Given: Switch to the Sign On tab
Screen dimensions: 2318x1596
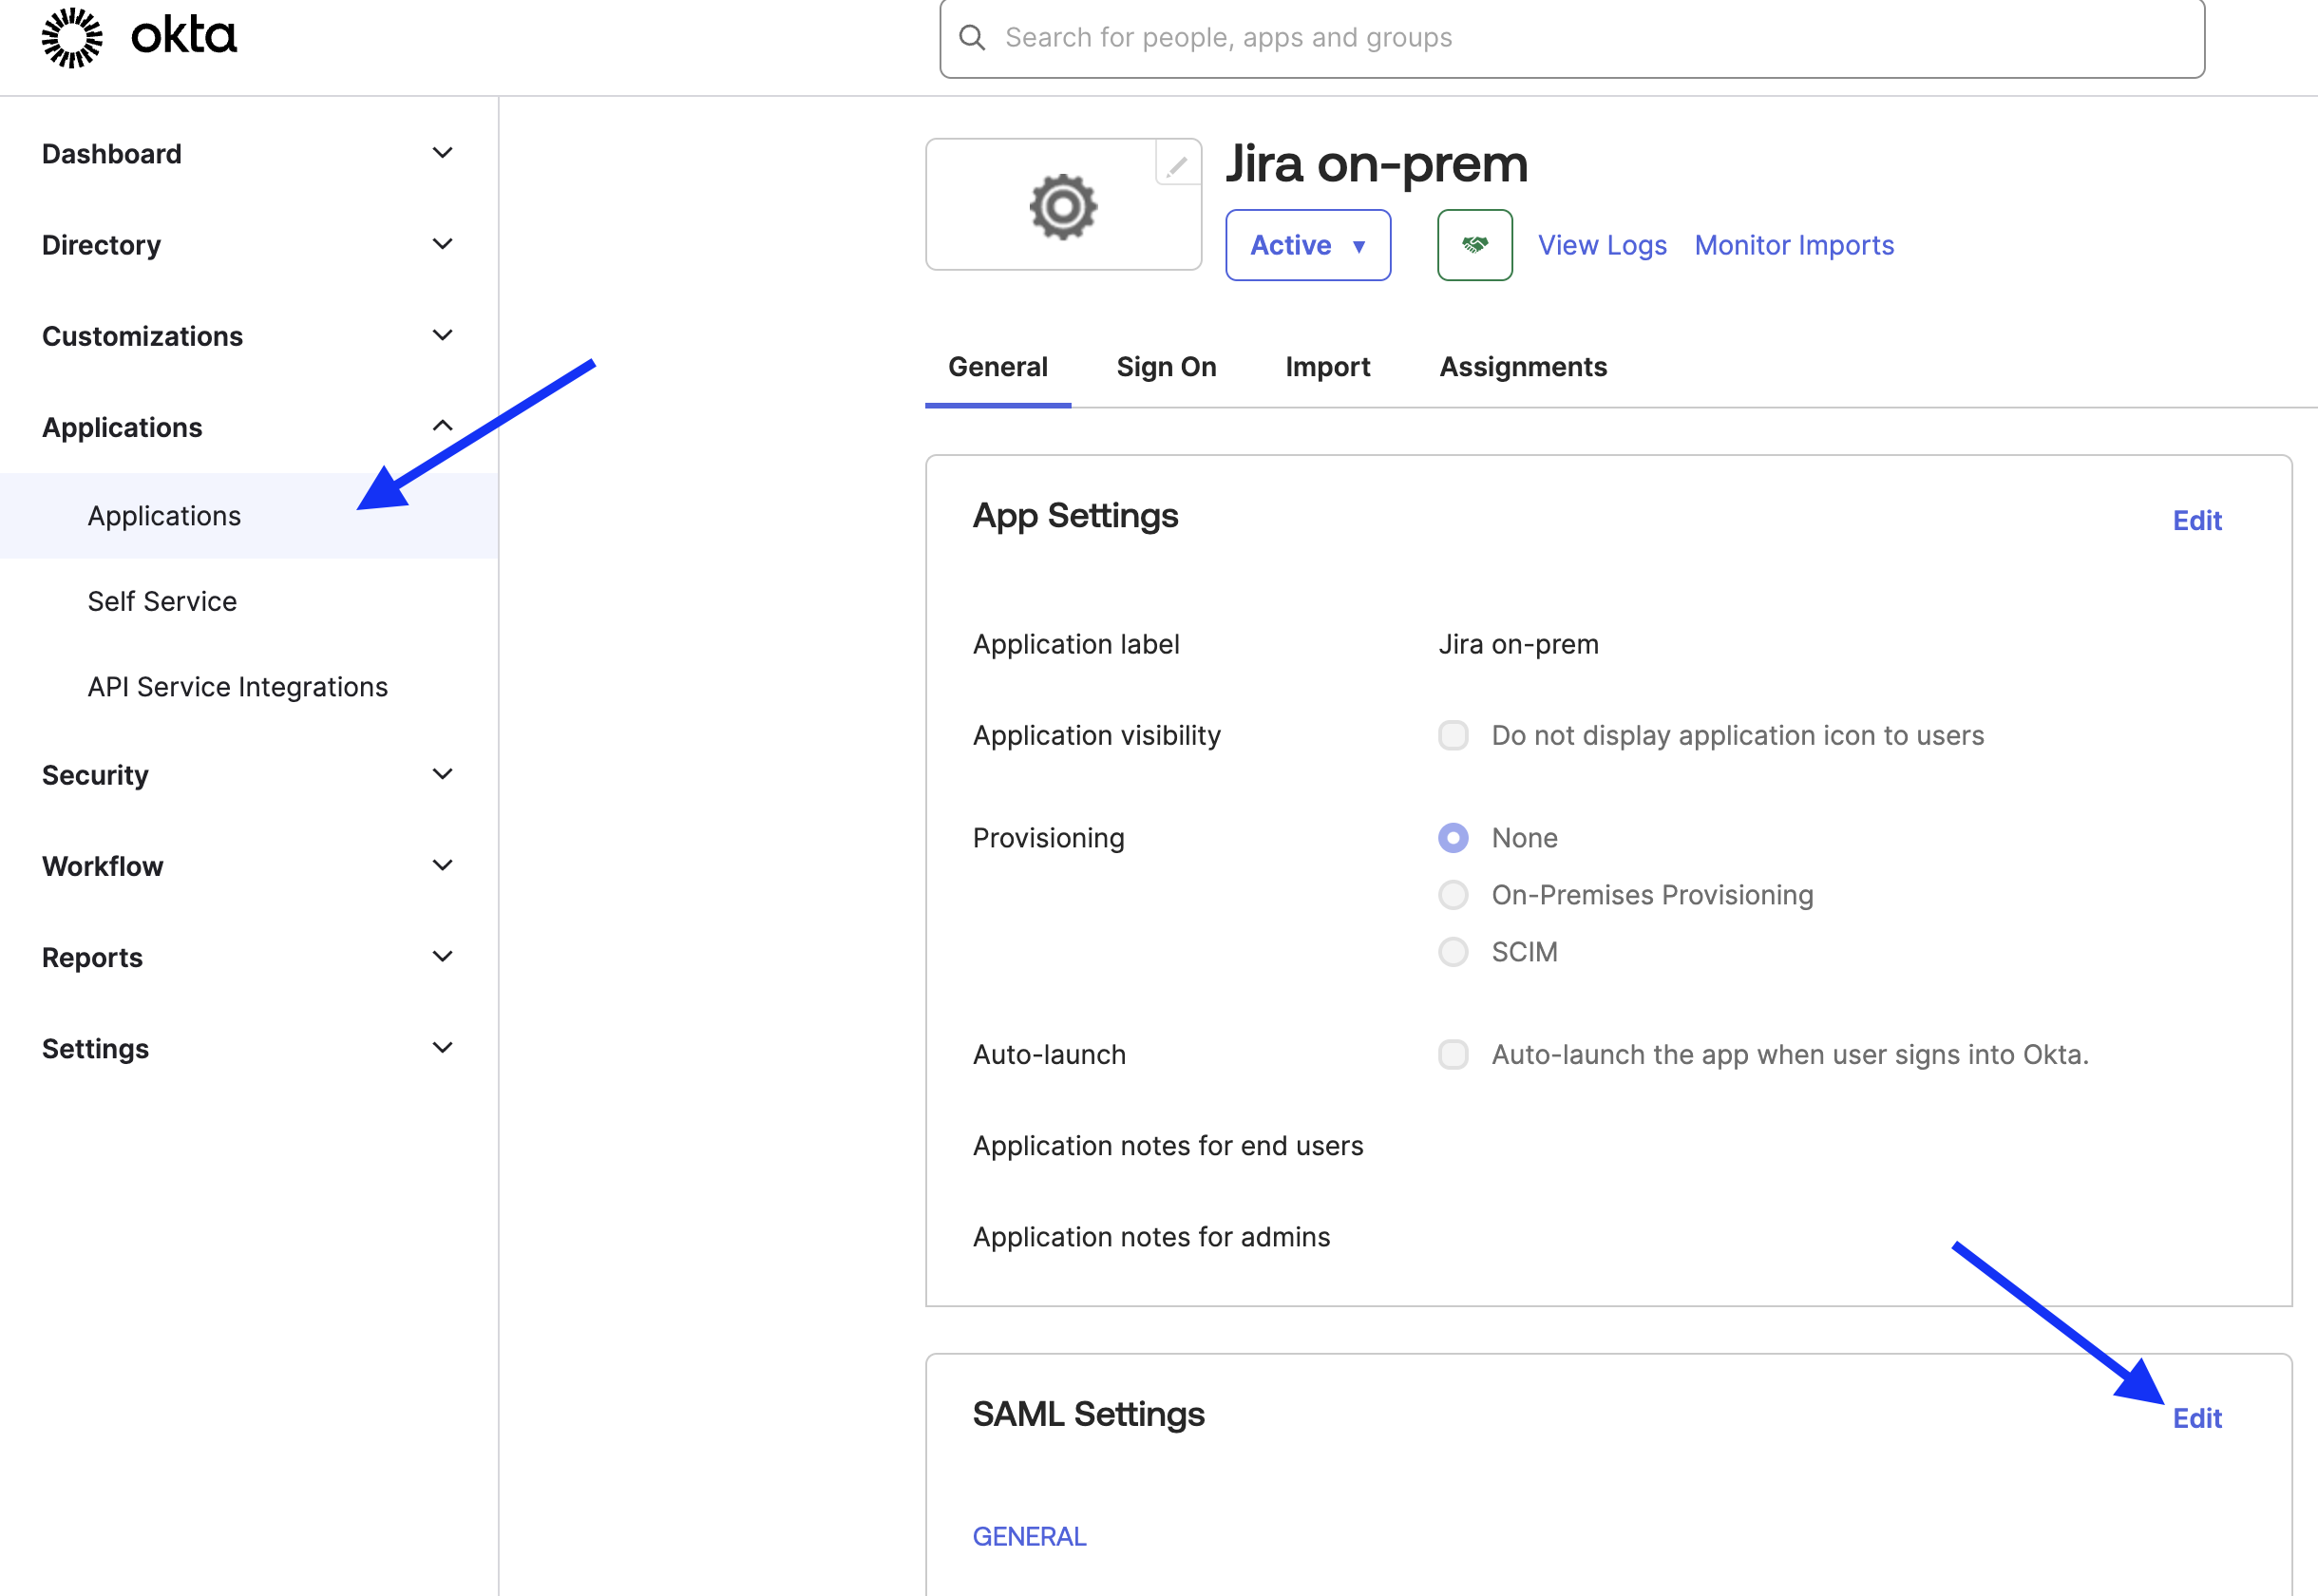Looking at the screenshot, I should pos(1165,367).
